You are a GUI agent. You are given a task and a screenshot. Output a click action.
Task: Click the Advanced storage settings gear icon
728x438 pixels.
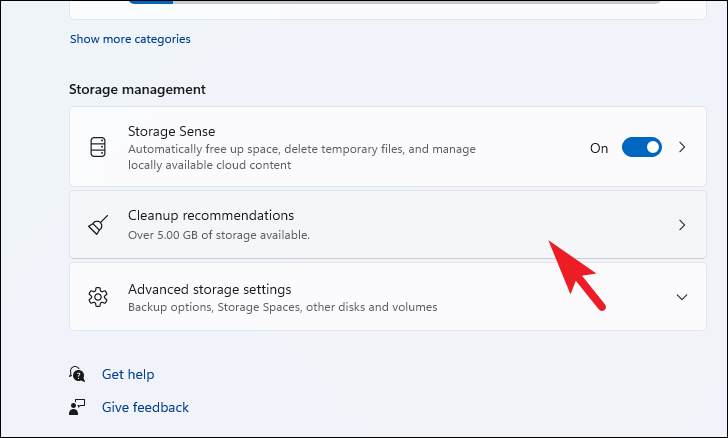tap(97, 297)
